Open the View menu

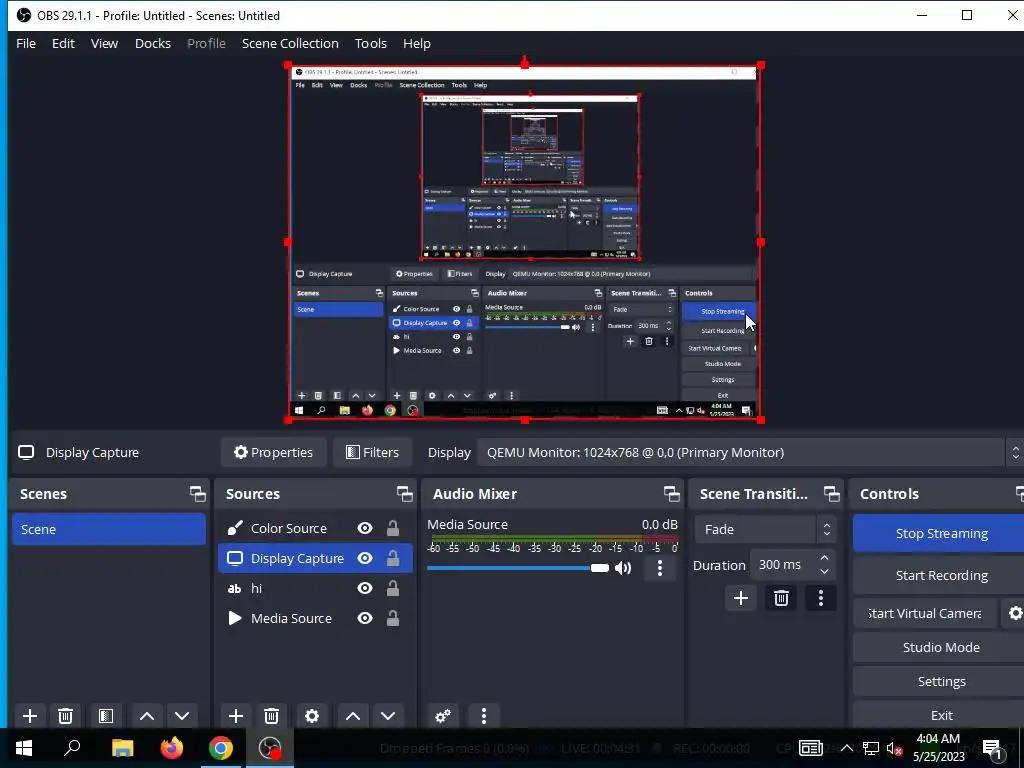coord(104,43)
